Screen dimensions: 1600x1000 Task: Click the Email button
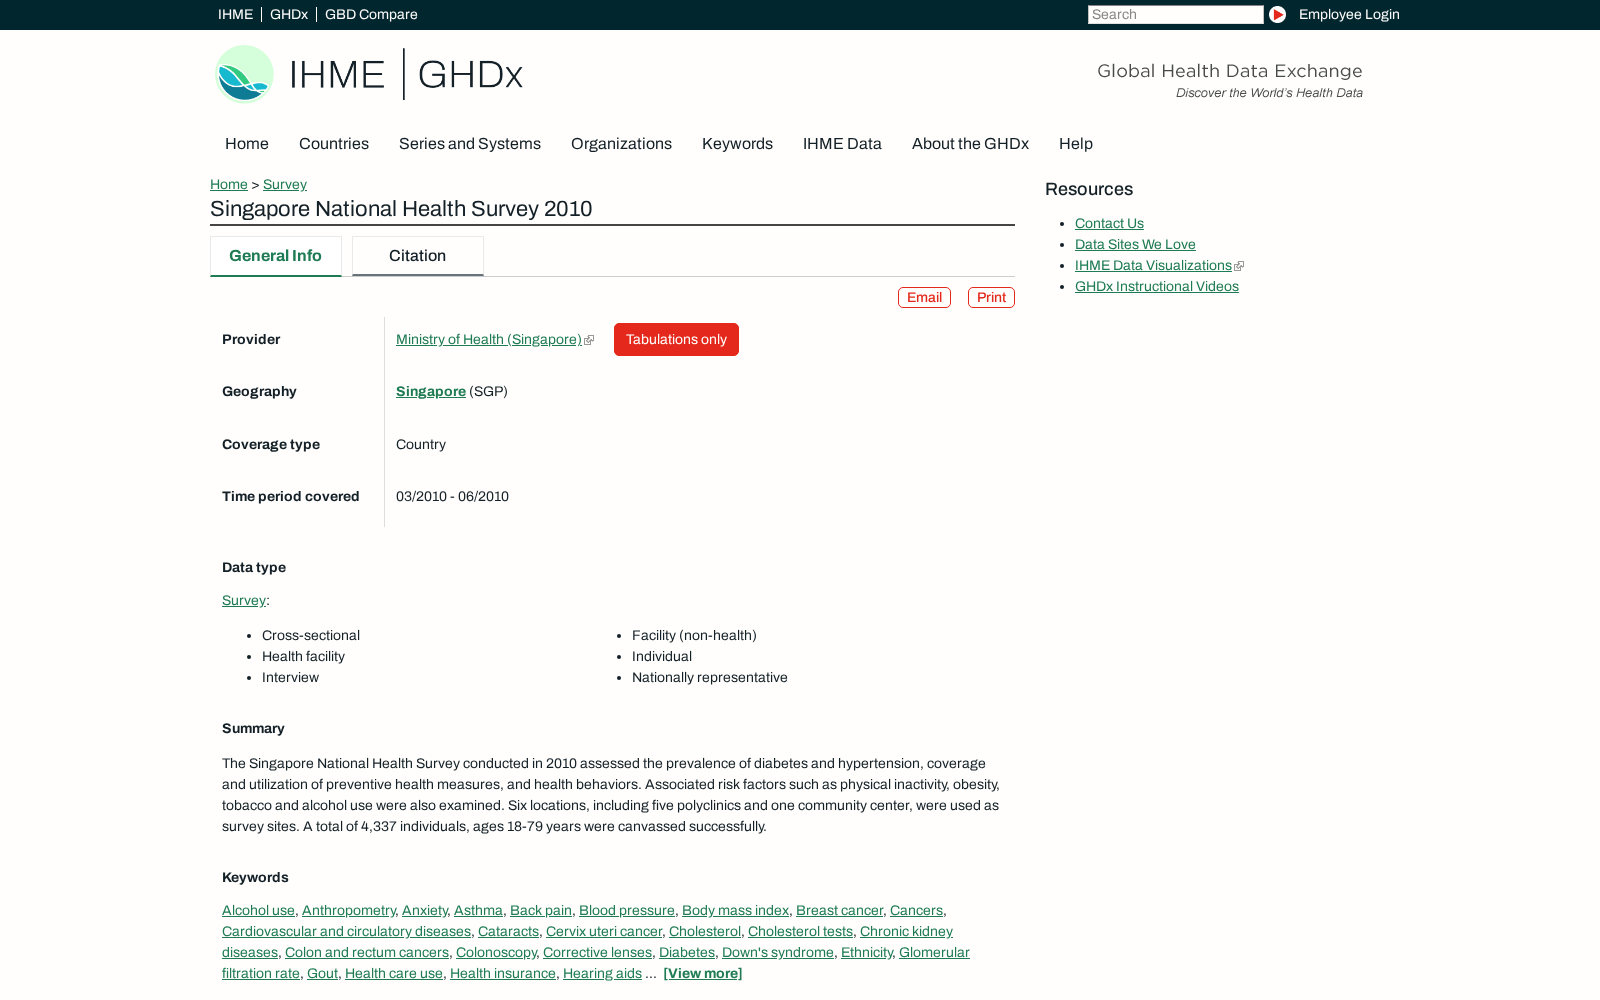pyautogui.click(x=924, y=297)
